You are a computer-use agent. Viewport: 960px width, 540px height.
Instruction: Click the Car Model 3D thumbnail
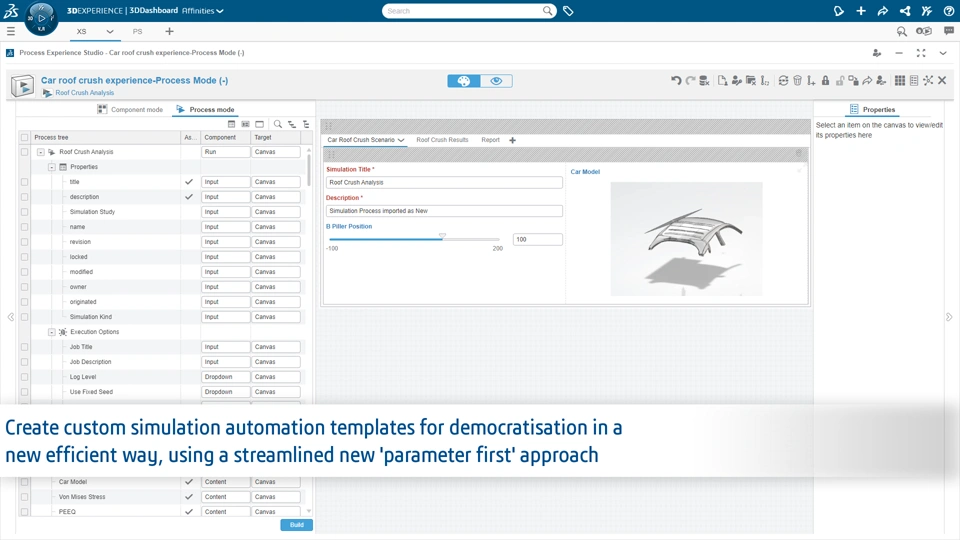point(686,239)
